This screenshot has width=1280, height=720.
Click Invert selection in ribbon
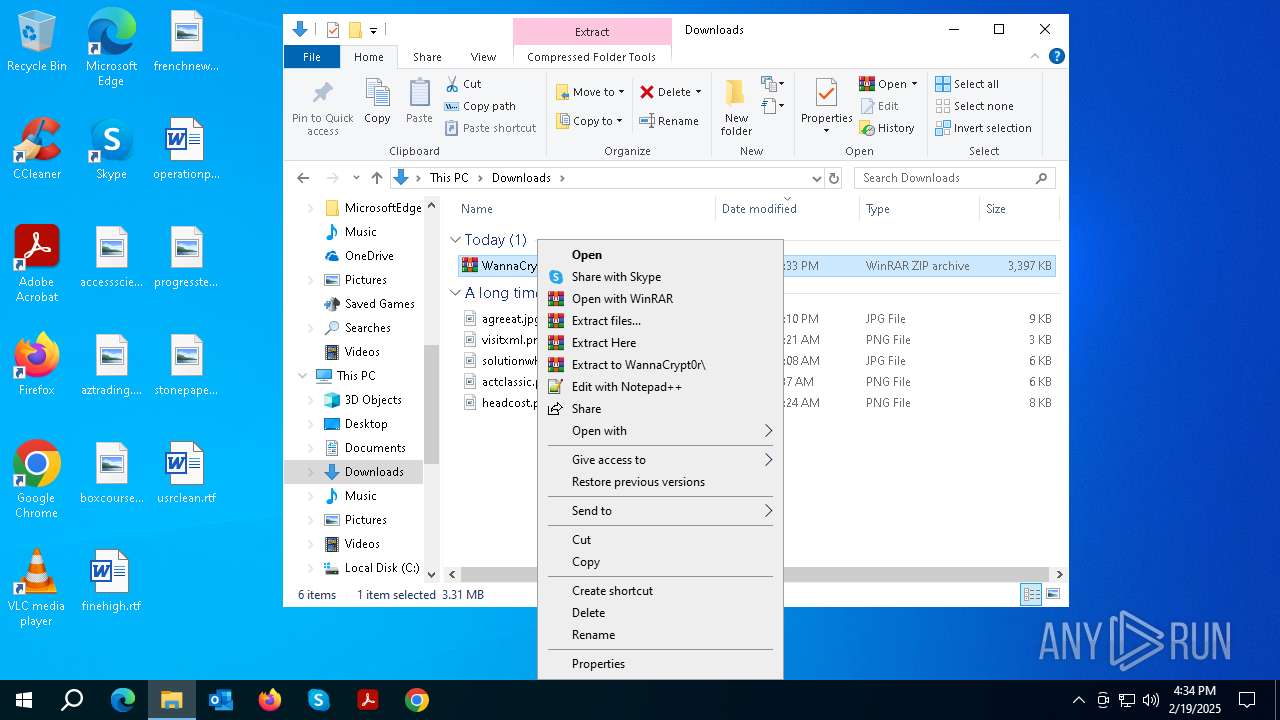984,128
